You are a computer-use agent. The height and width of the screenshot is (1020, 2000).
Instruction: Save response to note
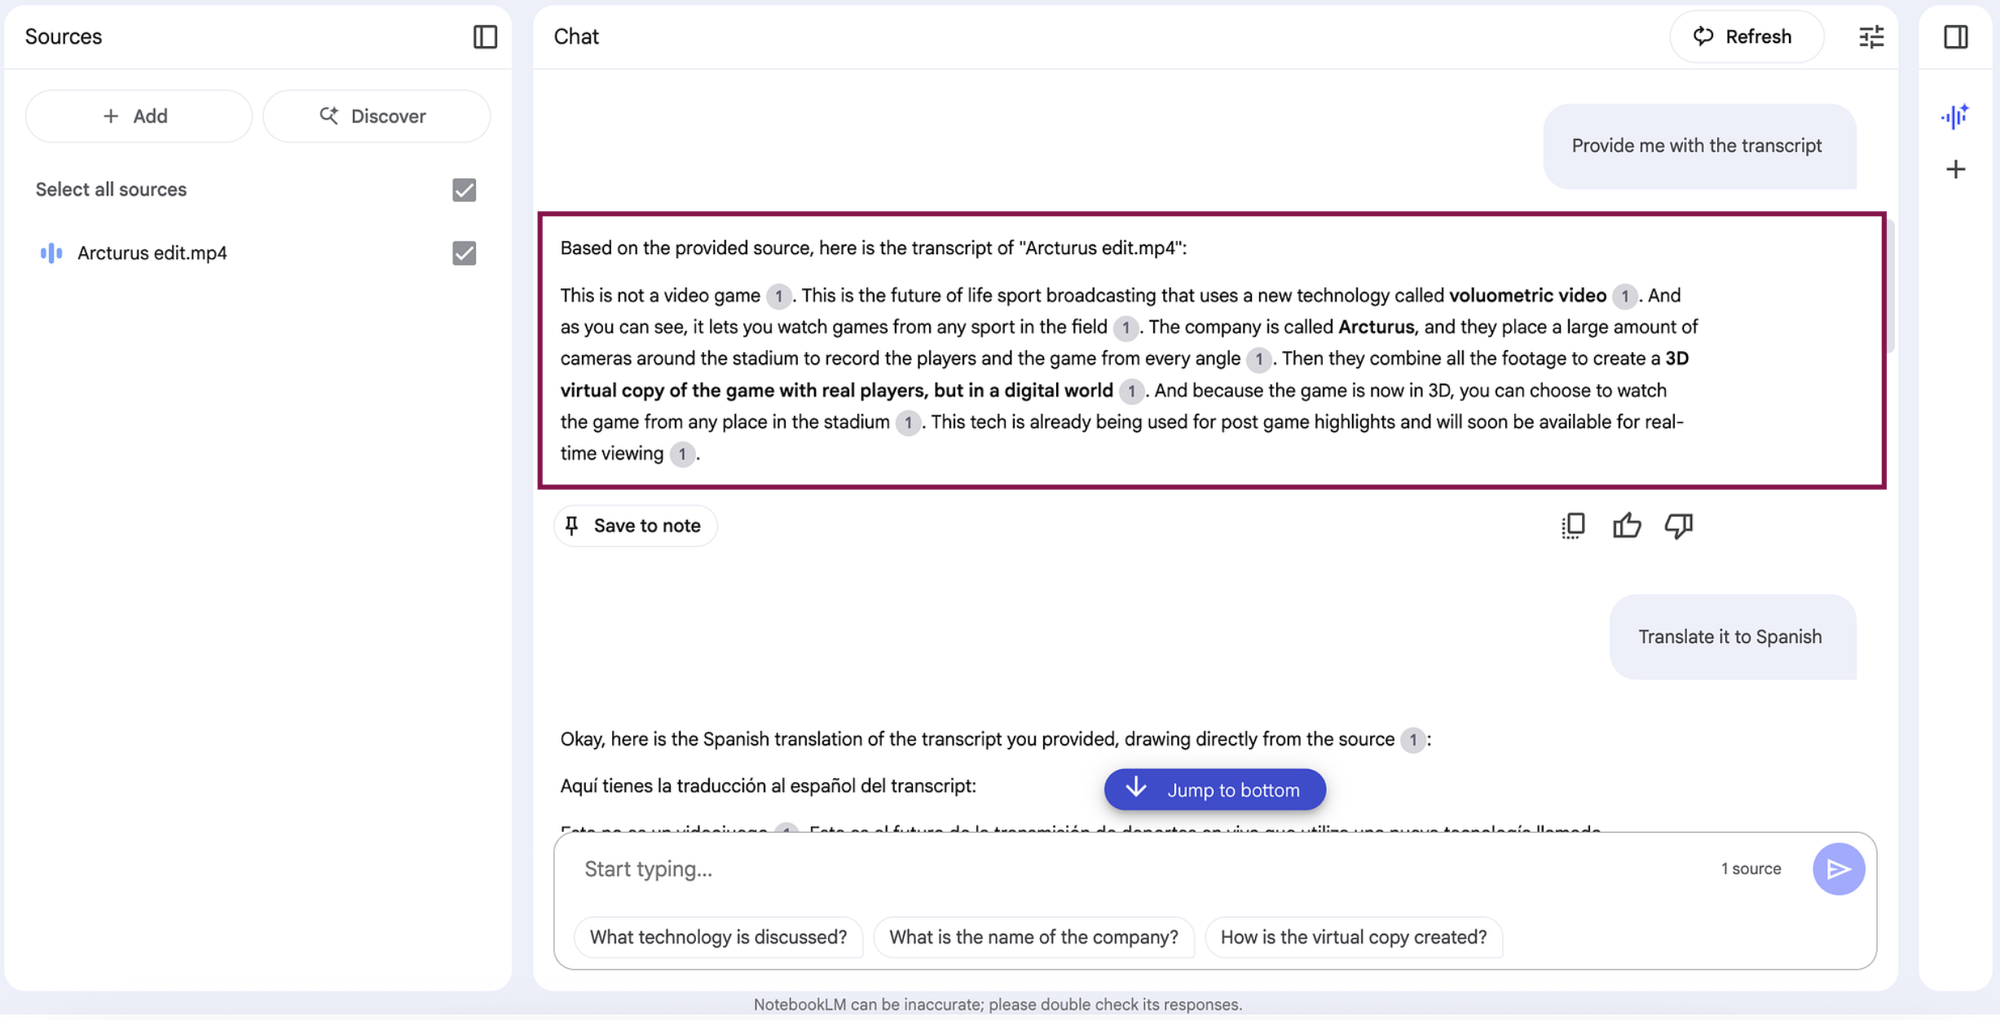pyautogui.click(x=635, y=526)
